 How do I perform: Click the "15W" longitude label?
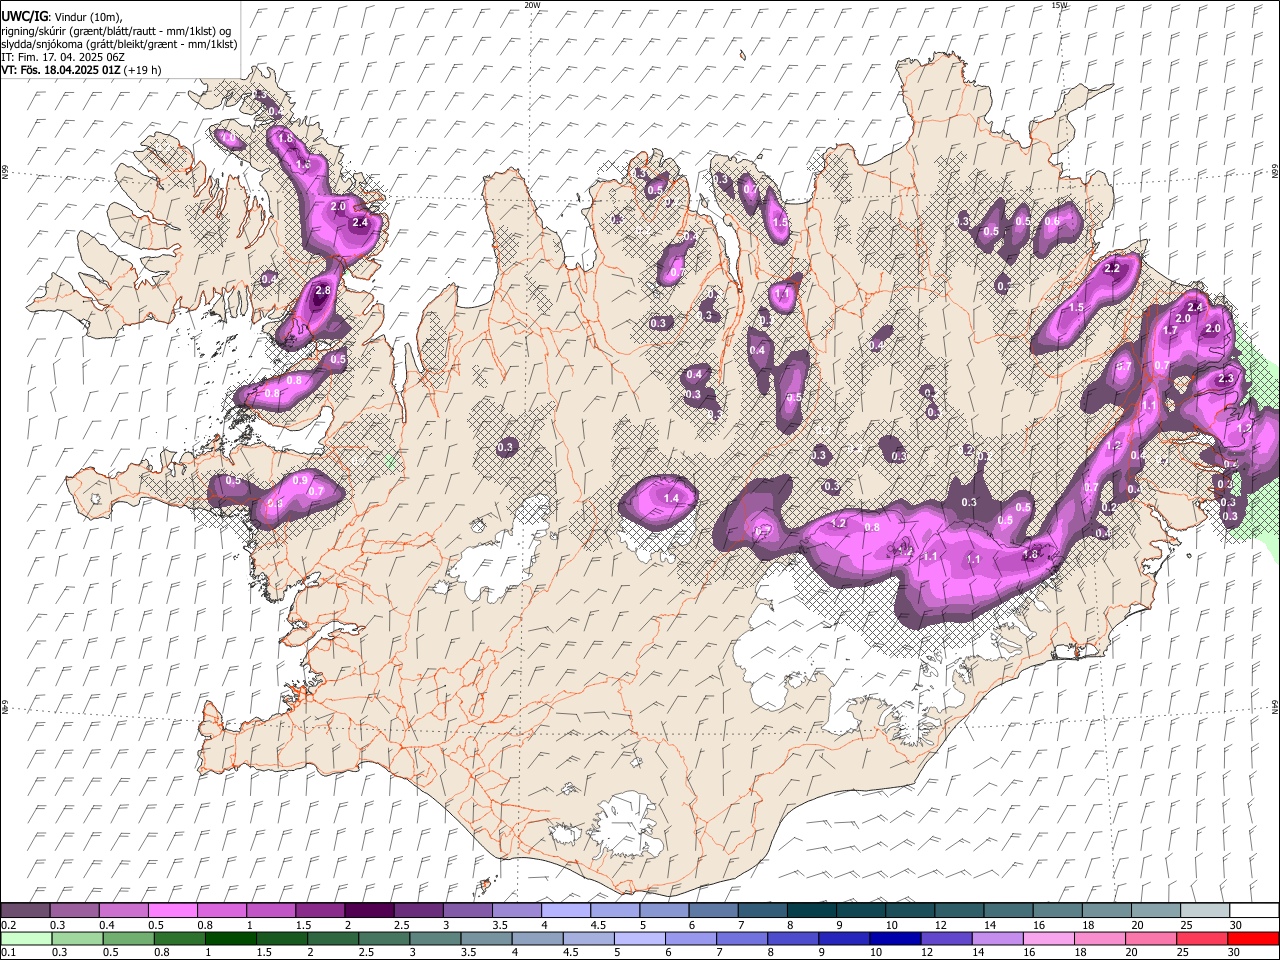point(1060,5)
